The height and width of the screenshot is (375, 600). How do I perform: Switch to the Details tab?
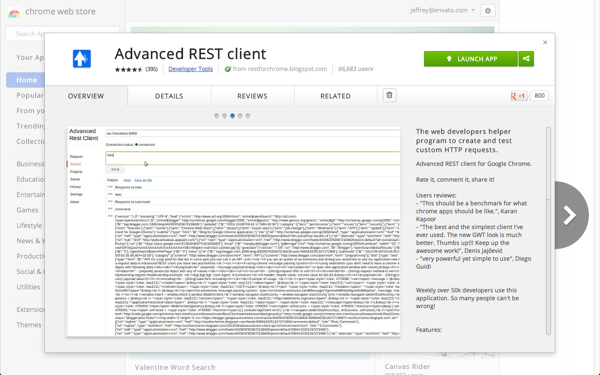[169, 96]
